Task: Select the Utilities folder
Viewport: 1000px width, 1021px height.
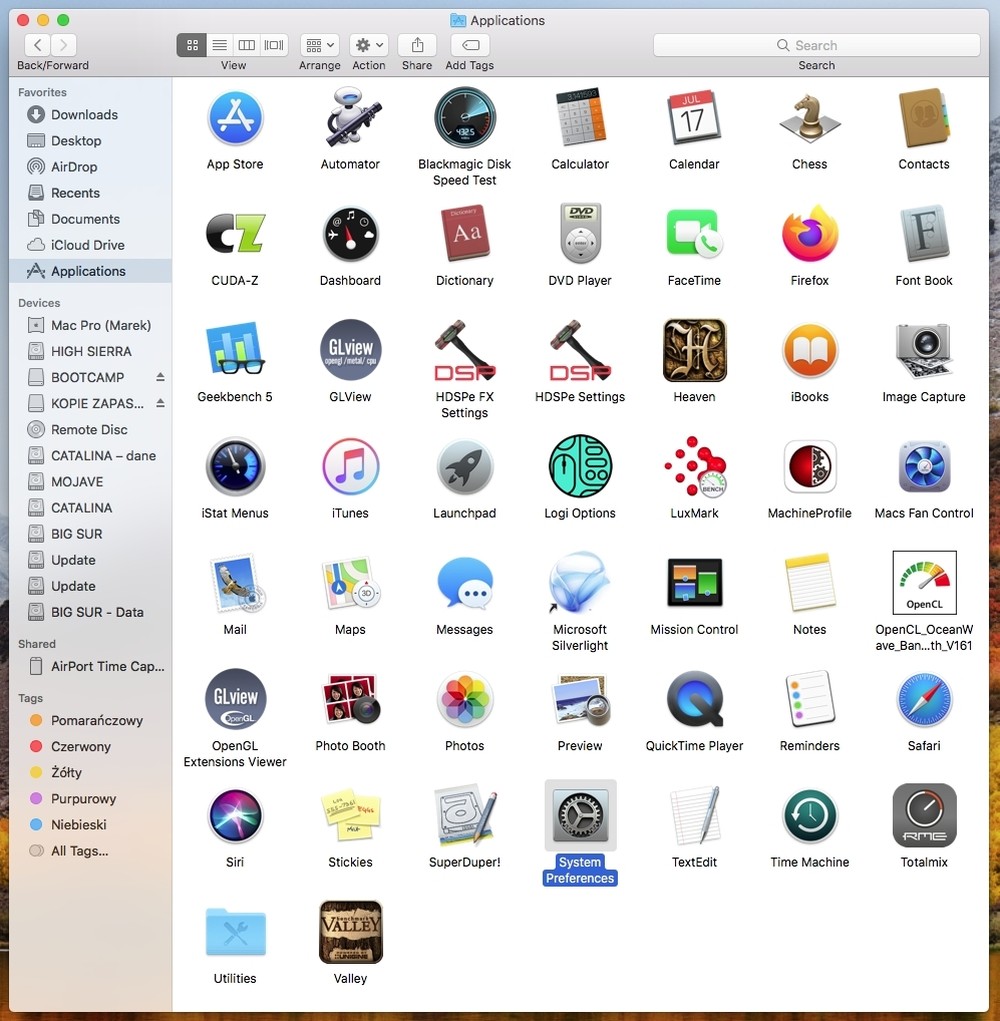Action: pos(235,932)
